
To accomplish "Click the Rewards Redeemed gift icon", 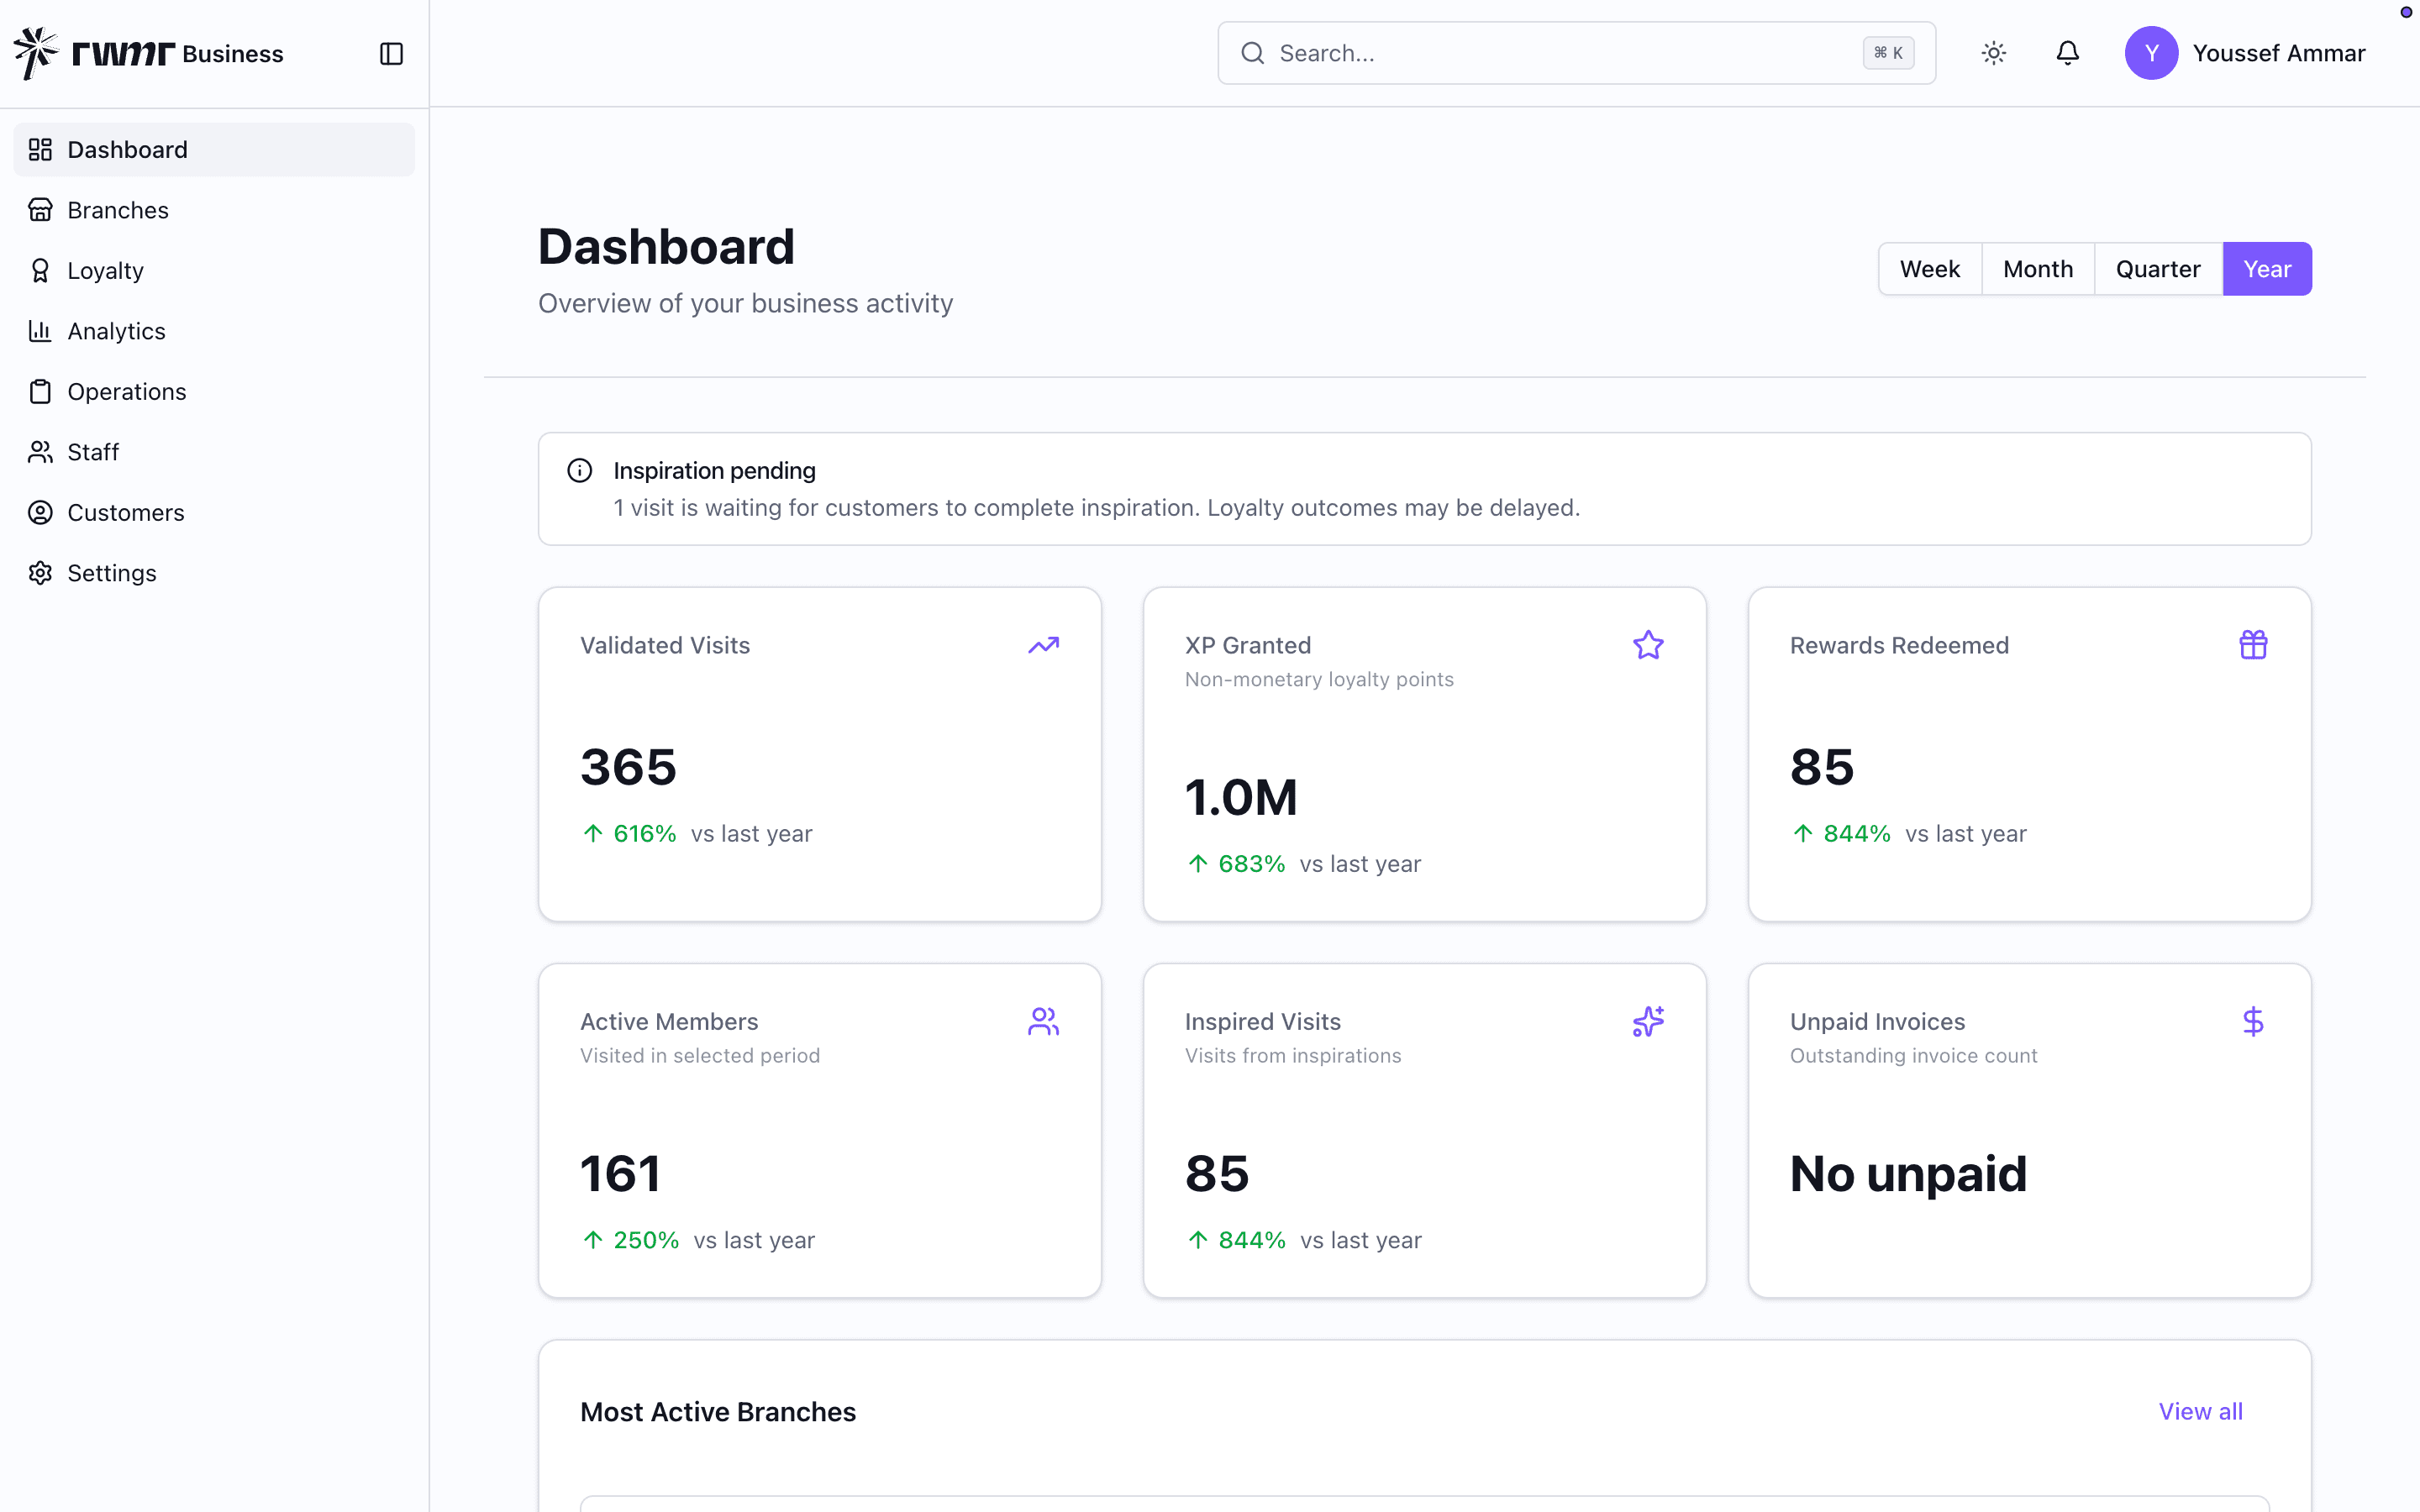I will [2253, 645].
